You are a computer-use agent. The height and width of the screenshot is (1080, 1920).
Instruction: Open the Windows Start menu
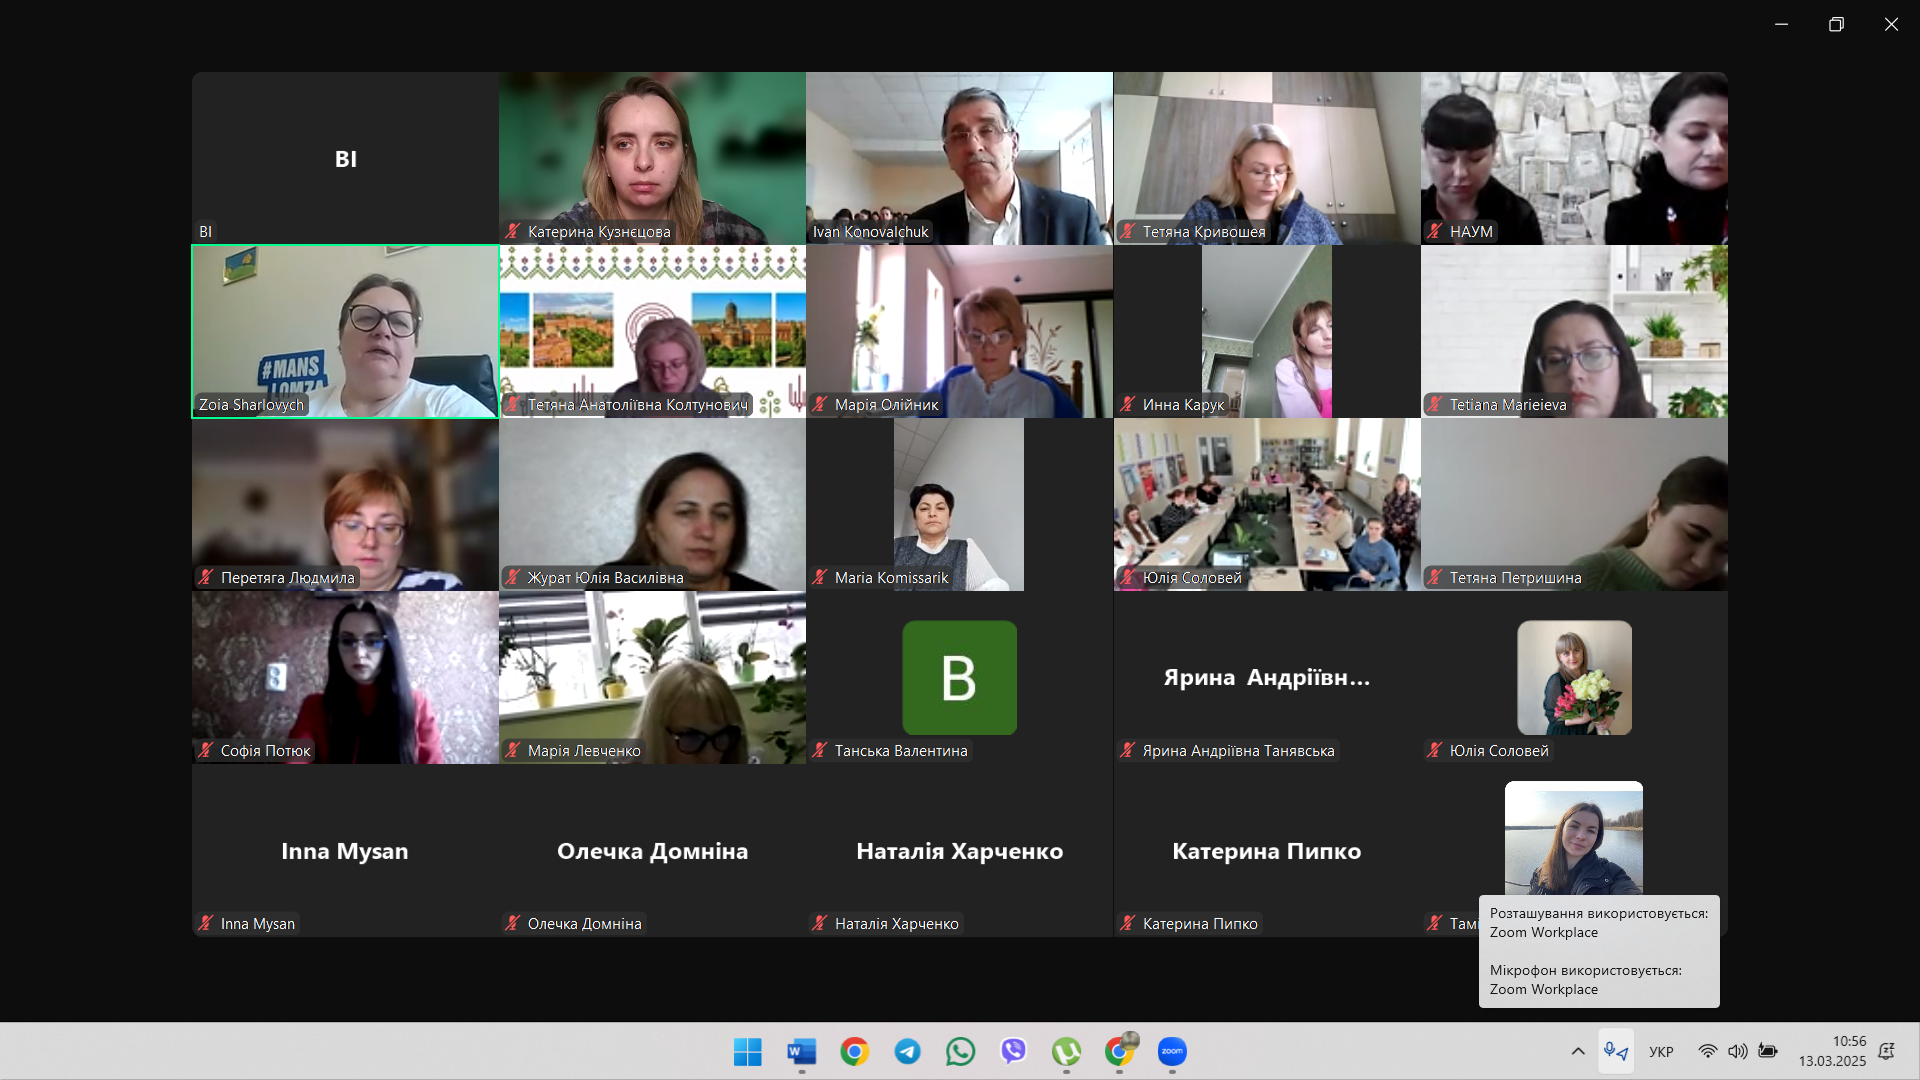coord(747,1052)
